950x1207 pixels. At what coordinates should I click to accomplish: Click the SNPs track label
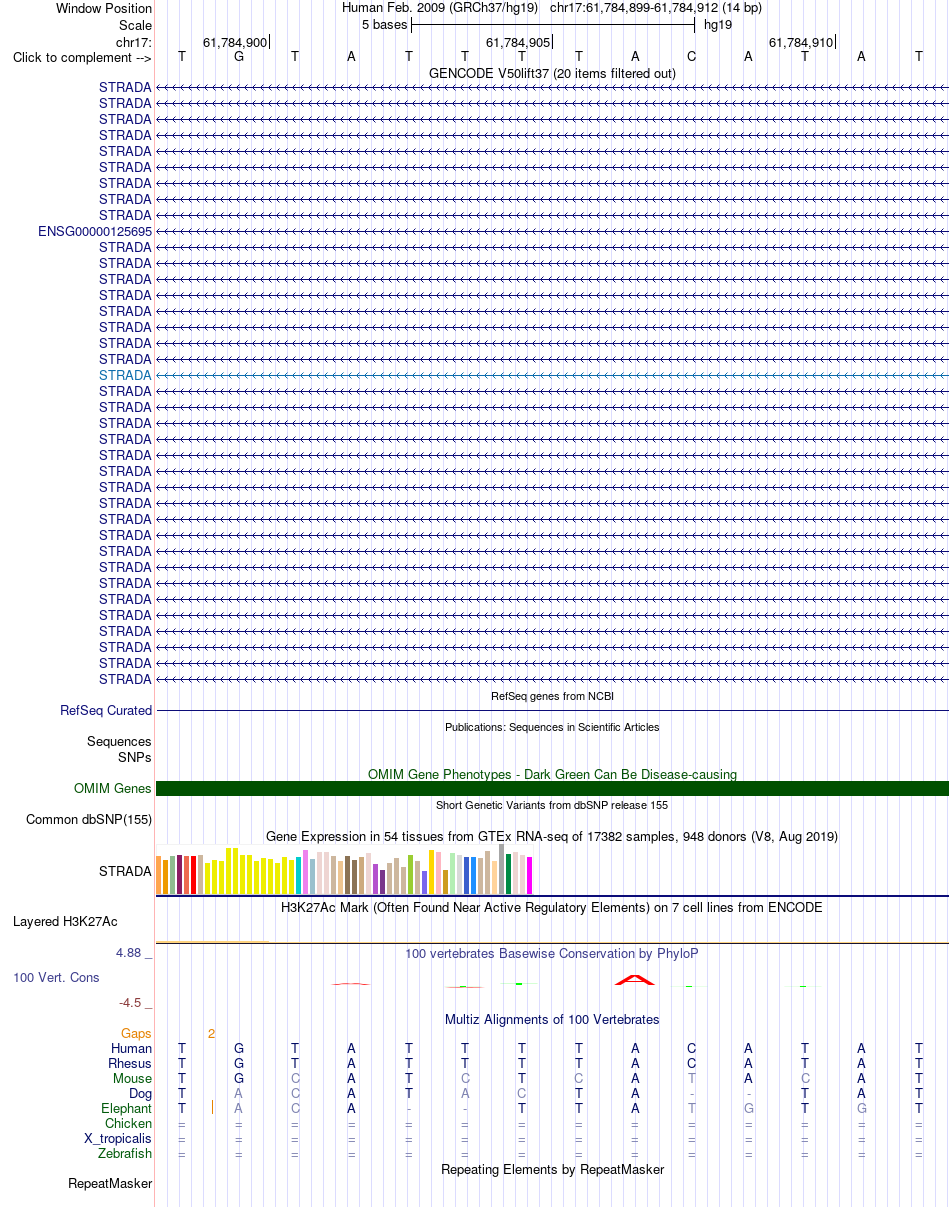[x=135, y=757]
